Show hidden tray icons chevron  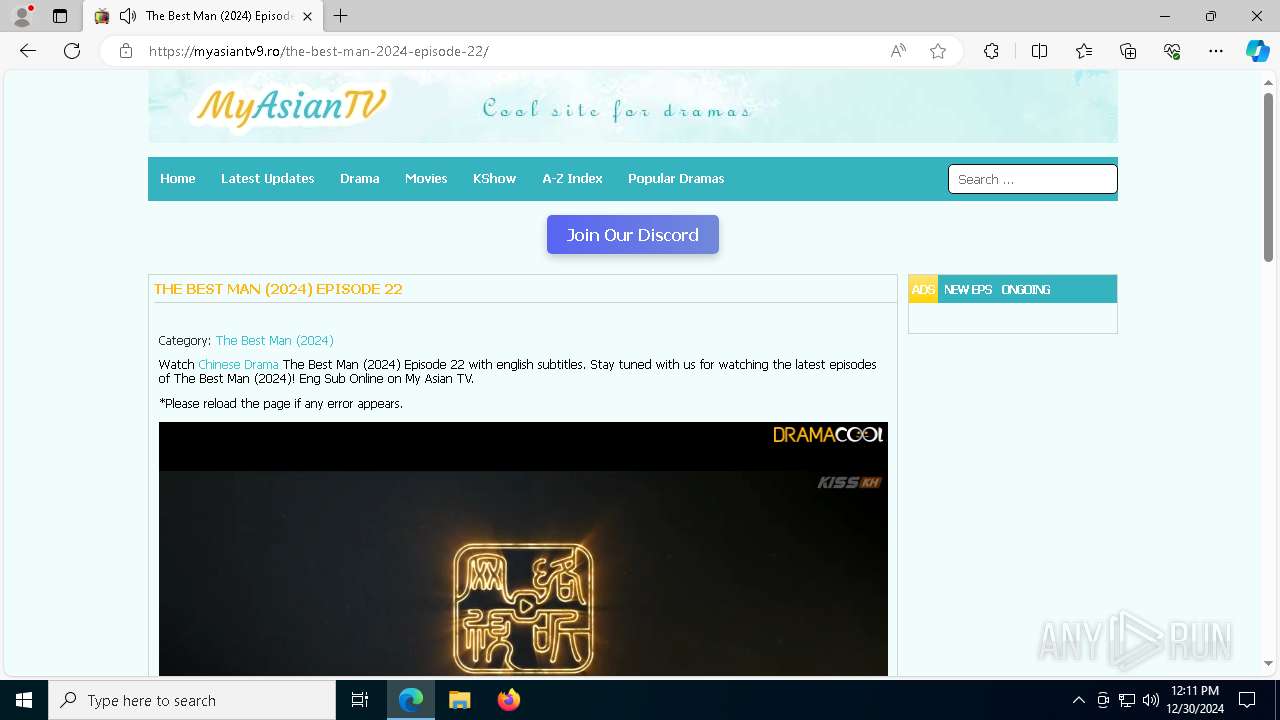point(1078,700)
